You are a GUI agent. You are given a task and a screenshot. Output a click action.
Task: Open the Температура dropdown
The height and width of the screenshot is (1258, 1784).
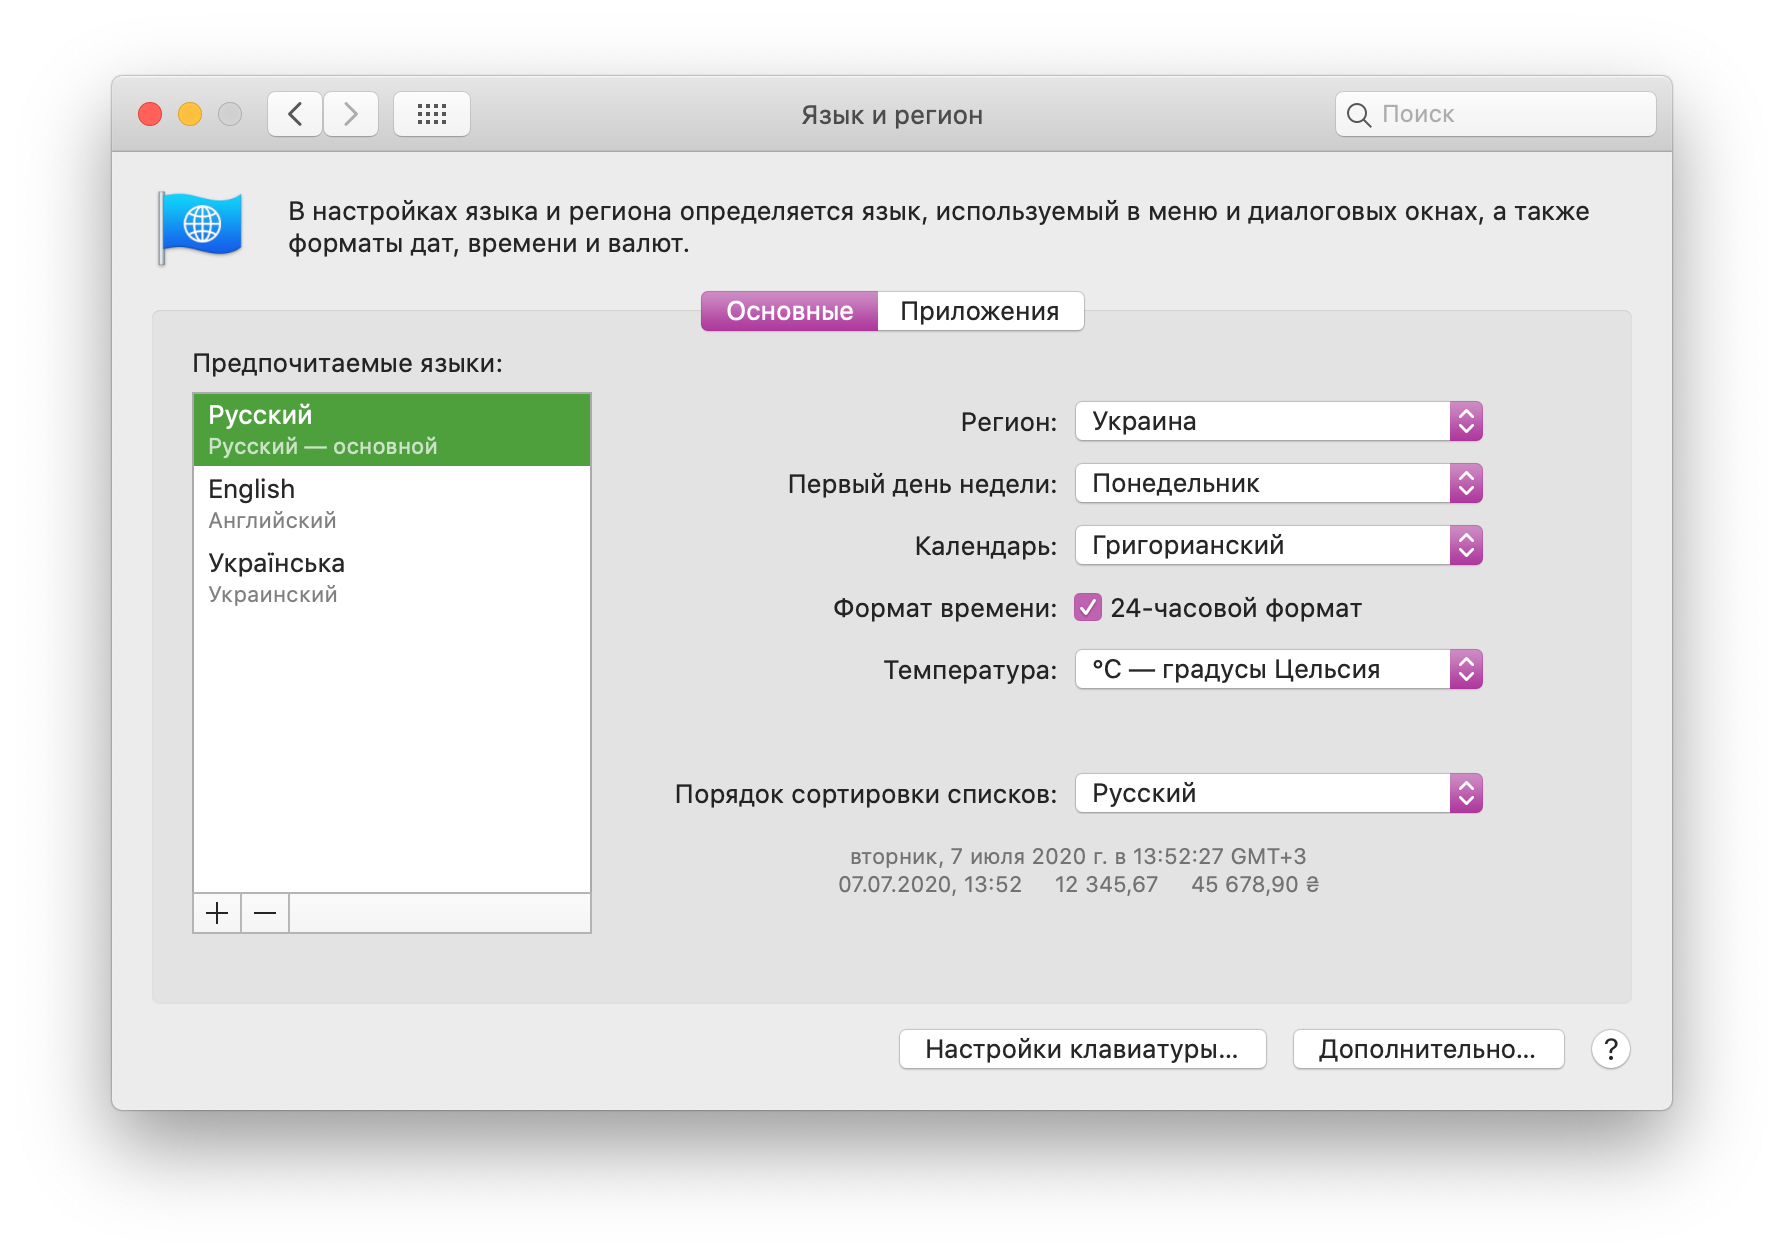click(x=1278, y=669)
